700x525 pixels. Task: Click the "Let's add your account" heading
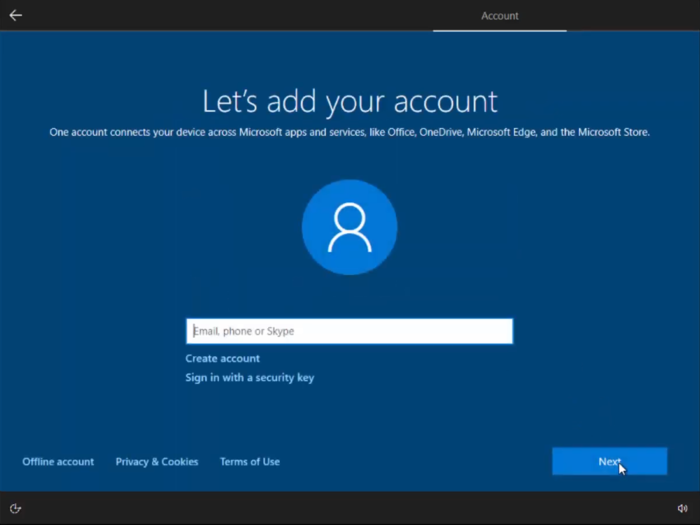[x=350, y=102]
